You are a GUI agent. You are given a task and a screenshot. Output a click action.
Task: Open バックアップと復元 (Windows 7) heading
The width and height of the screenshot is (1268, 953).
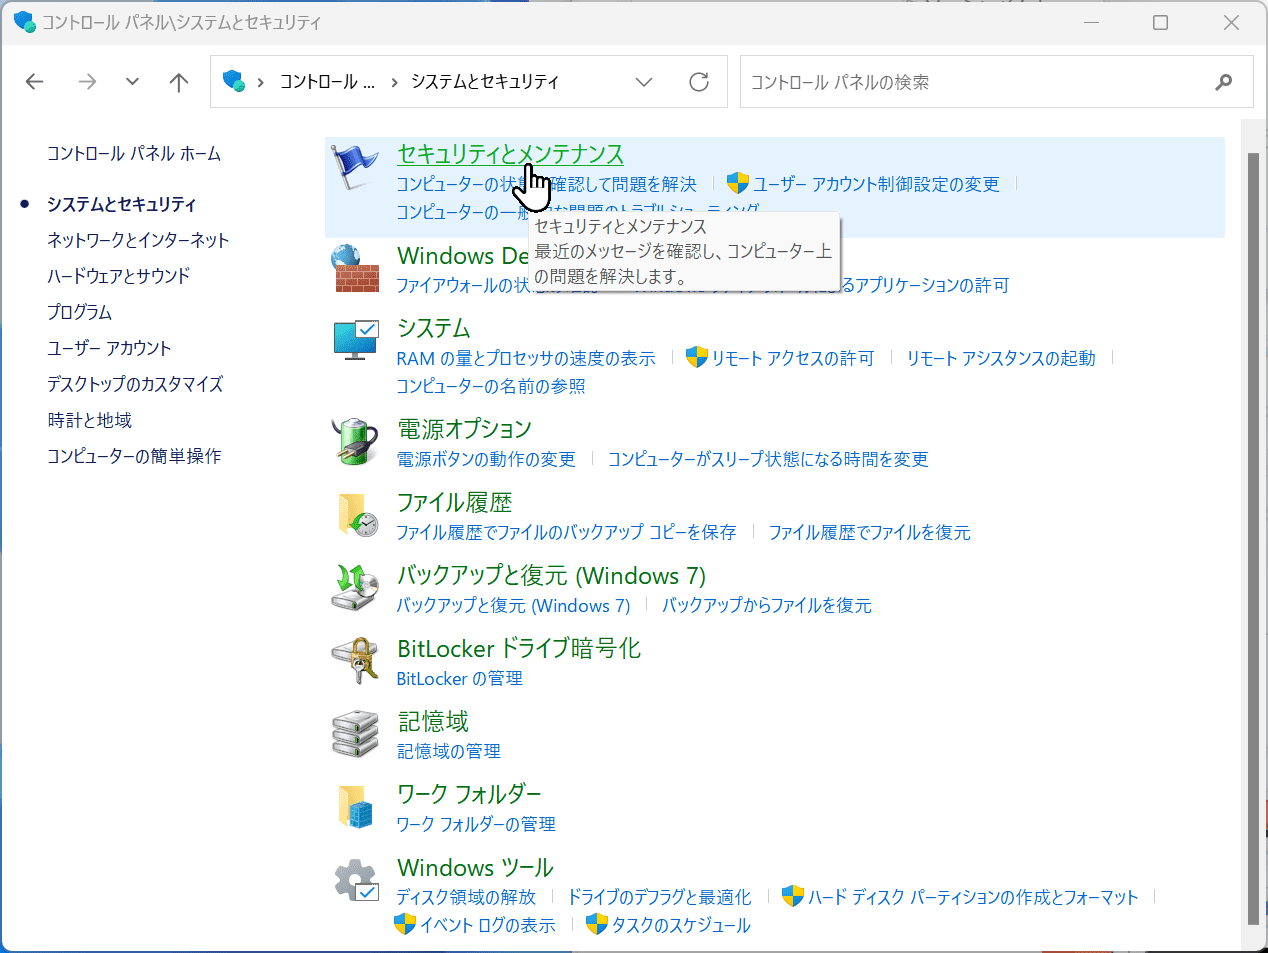click(551, 575)
